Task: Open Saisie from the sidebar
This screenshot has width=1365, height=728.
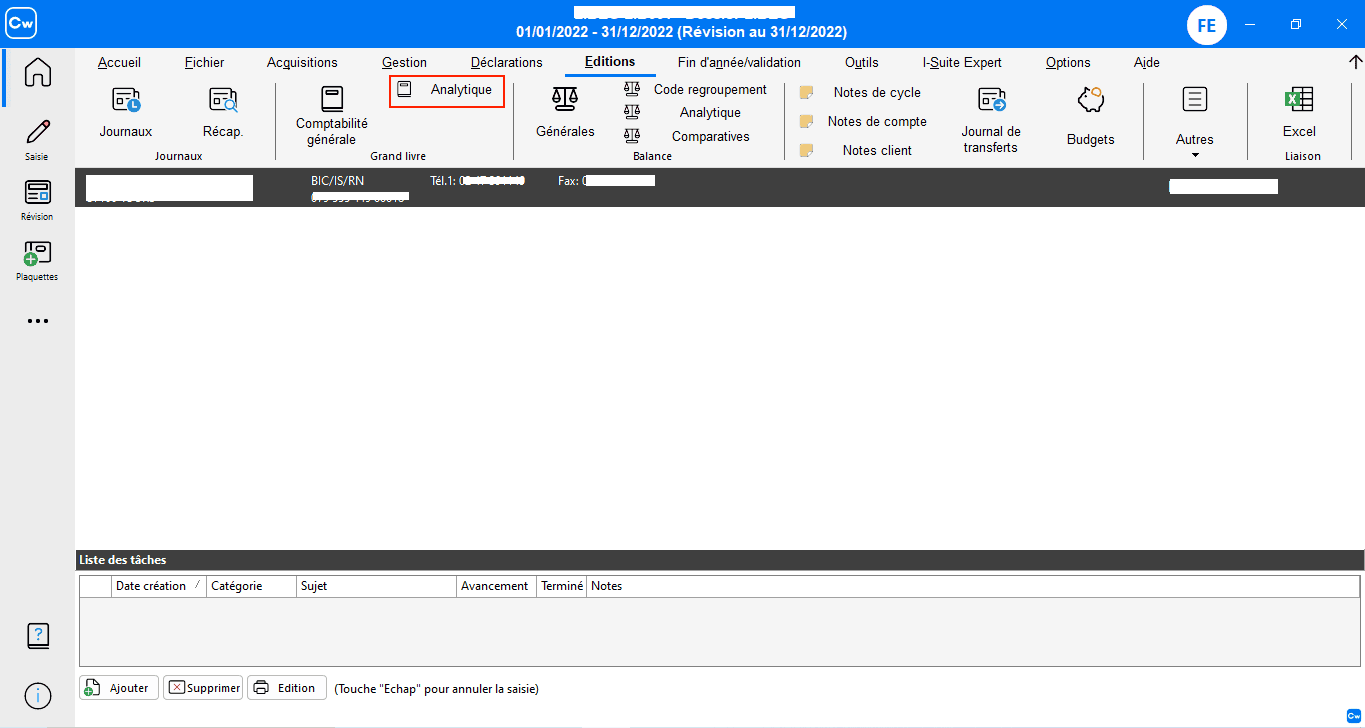Action: [x=37, y=139]
